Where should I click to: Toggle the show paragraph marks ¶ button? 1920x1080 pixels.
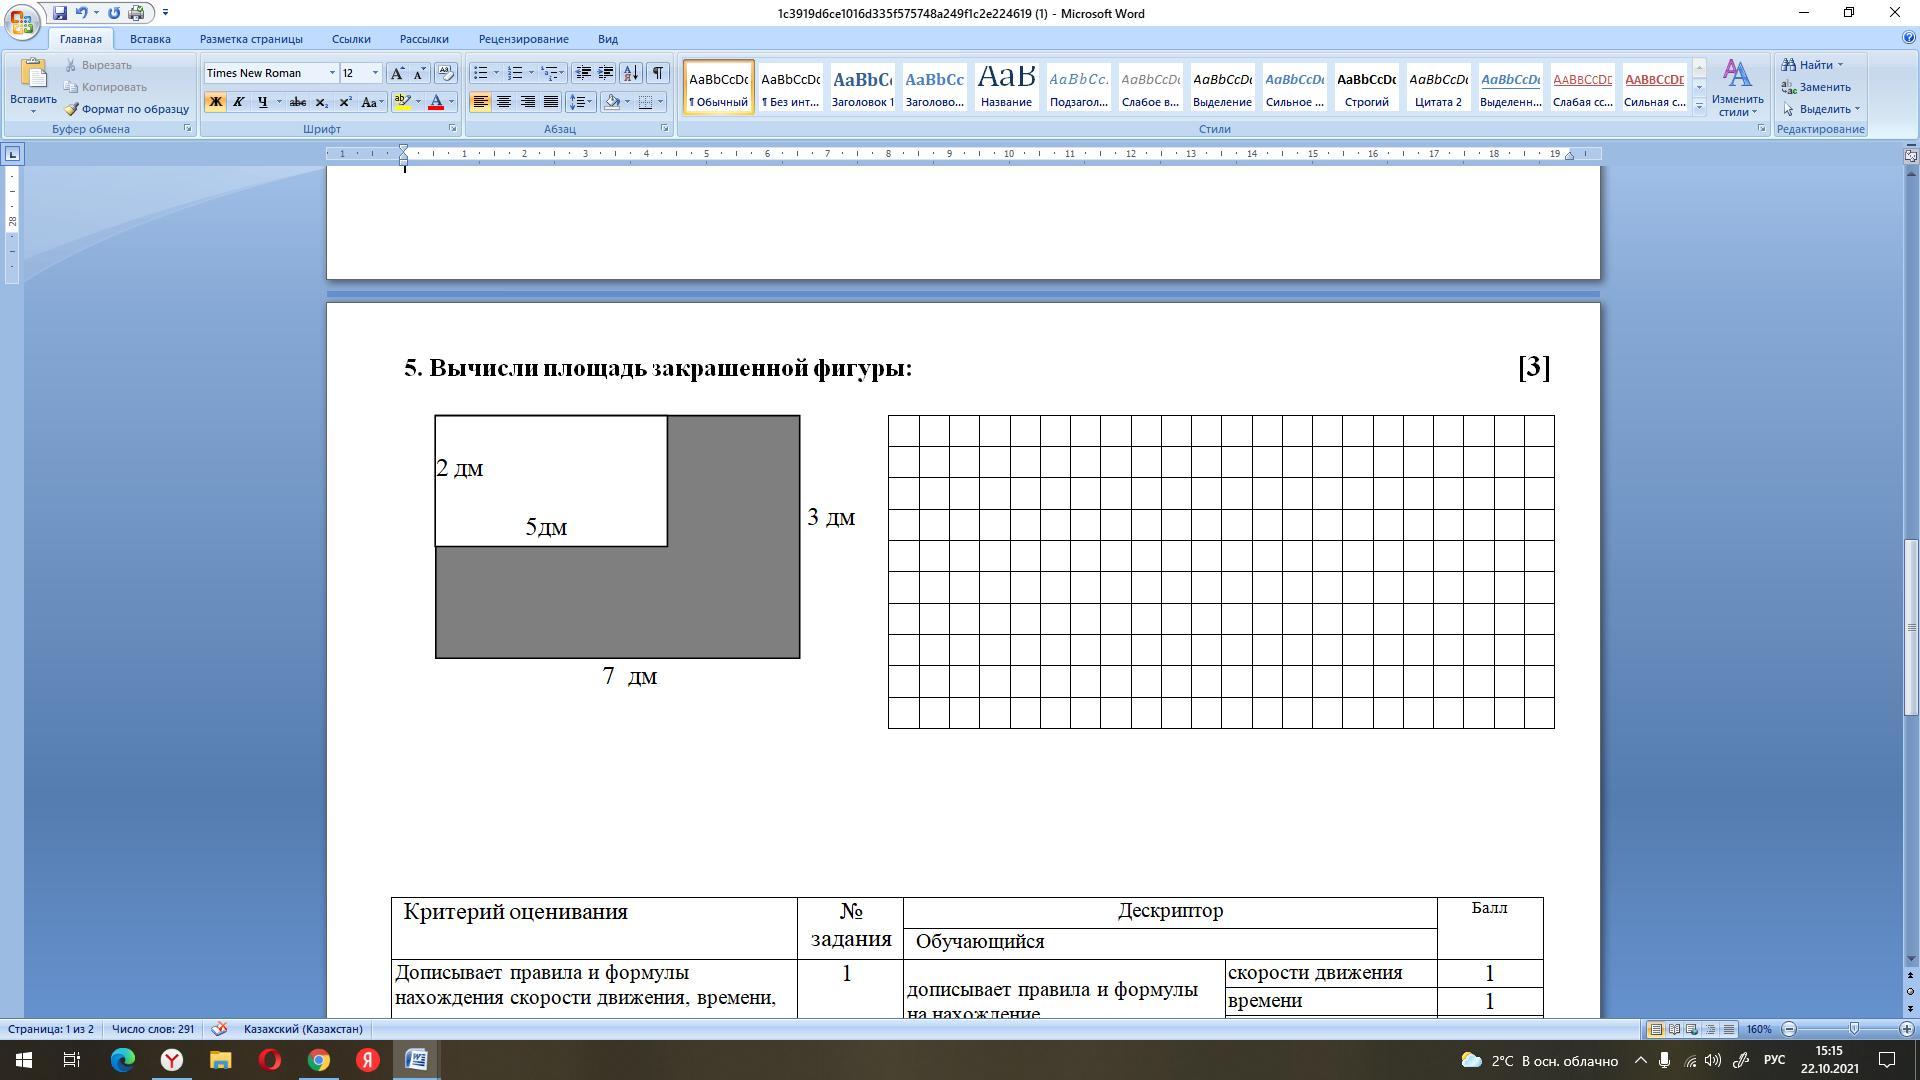point(658,73)
